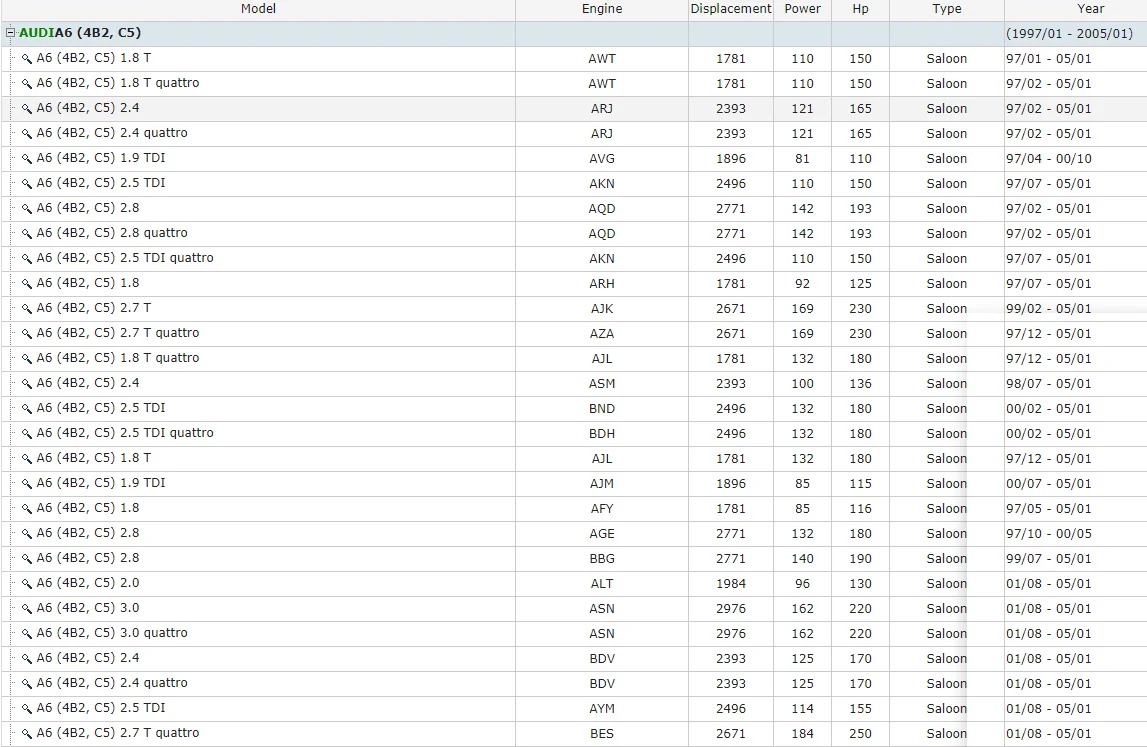Click magnifier icon for 2.4 quattro ARJ row
The width and height of the screenshot is (1147, 747).
26,133
